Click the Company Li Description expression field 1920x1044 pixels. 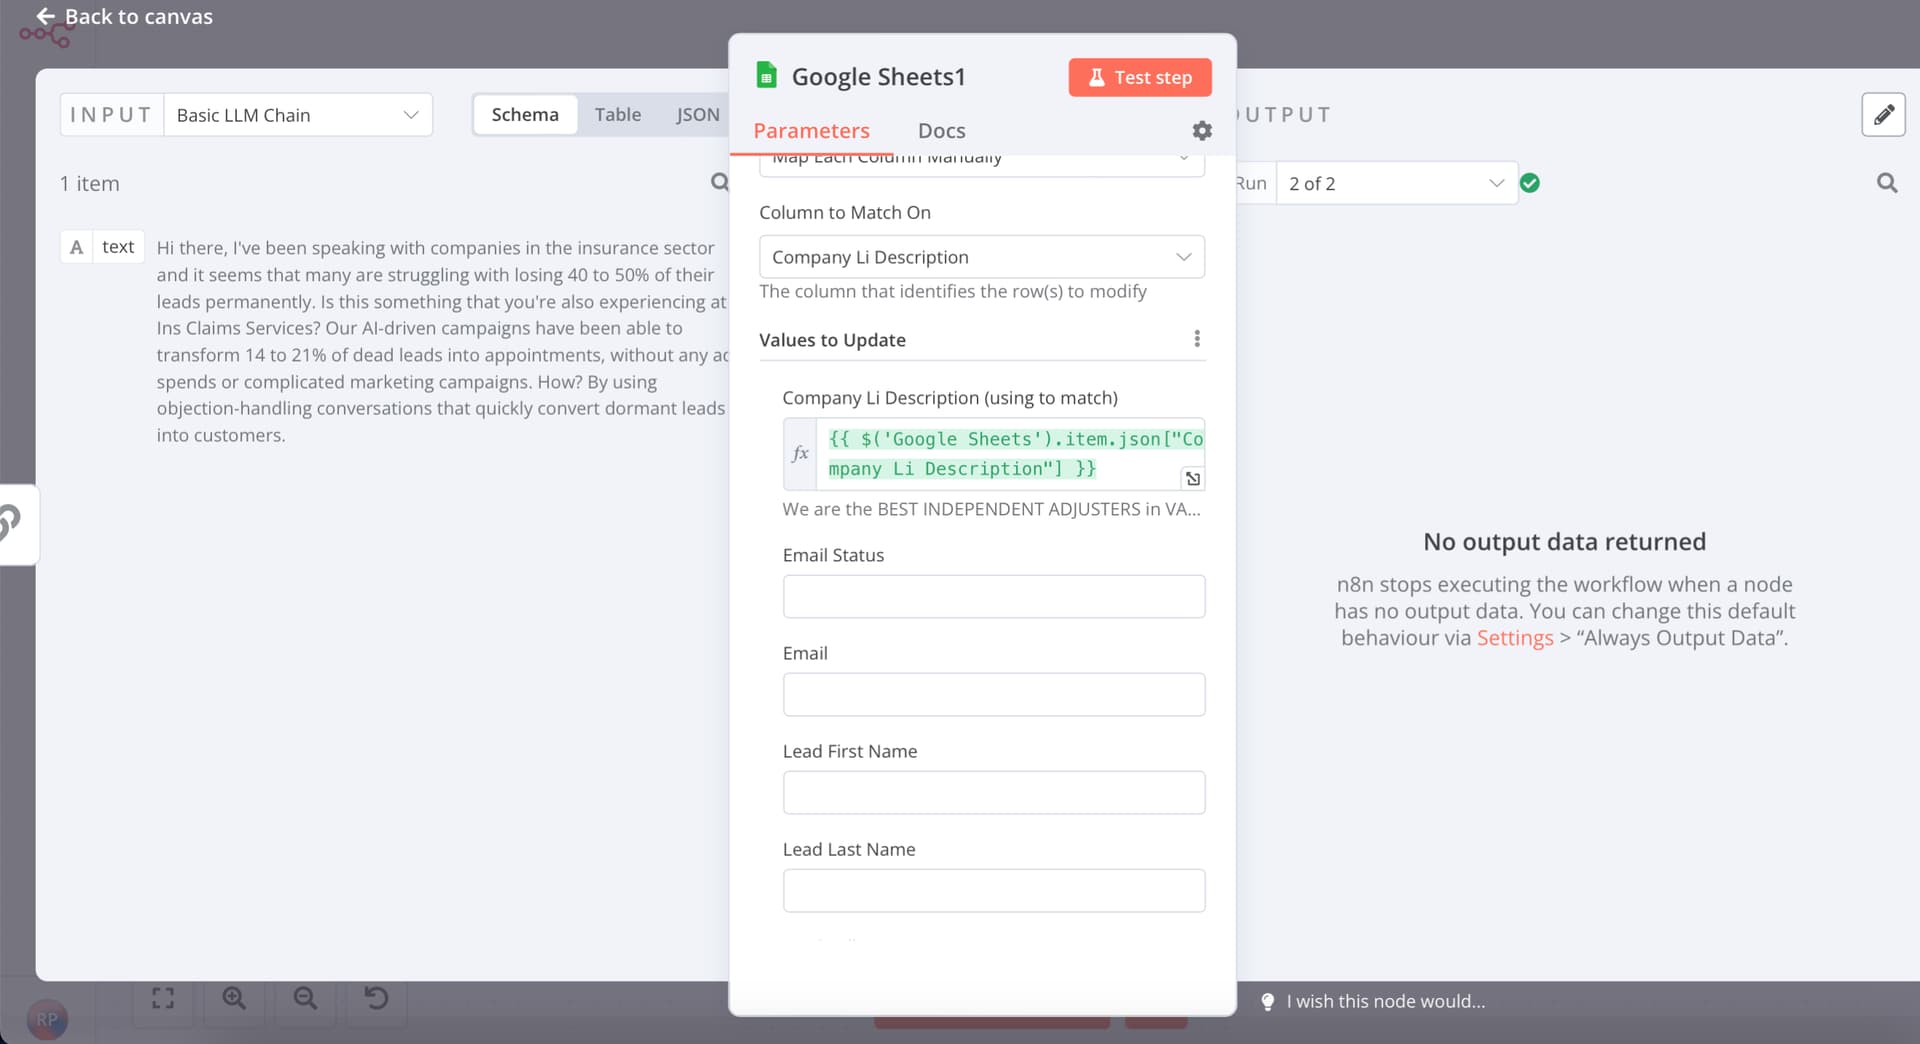tap(1010, 454)
